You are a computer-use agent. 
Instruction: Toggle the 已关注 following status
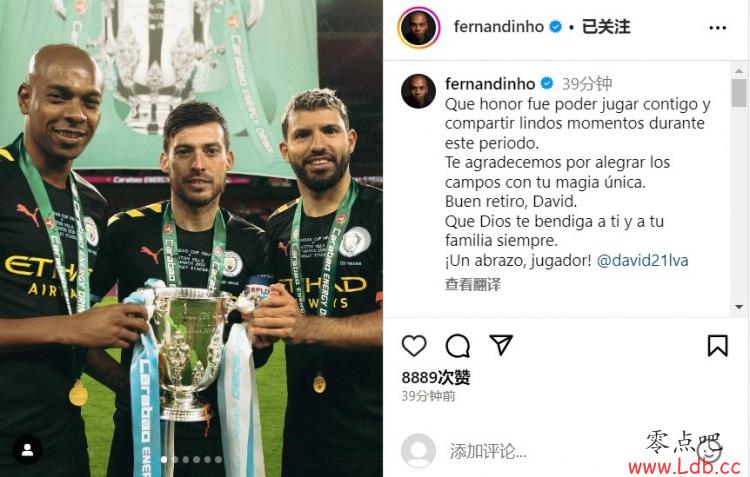606,27
